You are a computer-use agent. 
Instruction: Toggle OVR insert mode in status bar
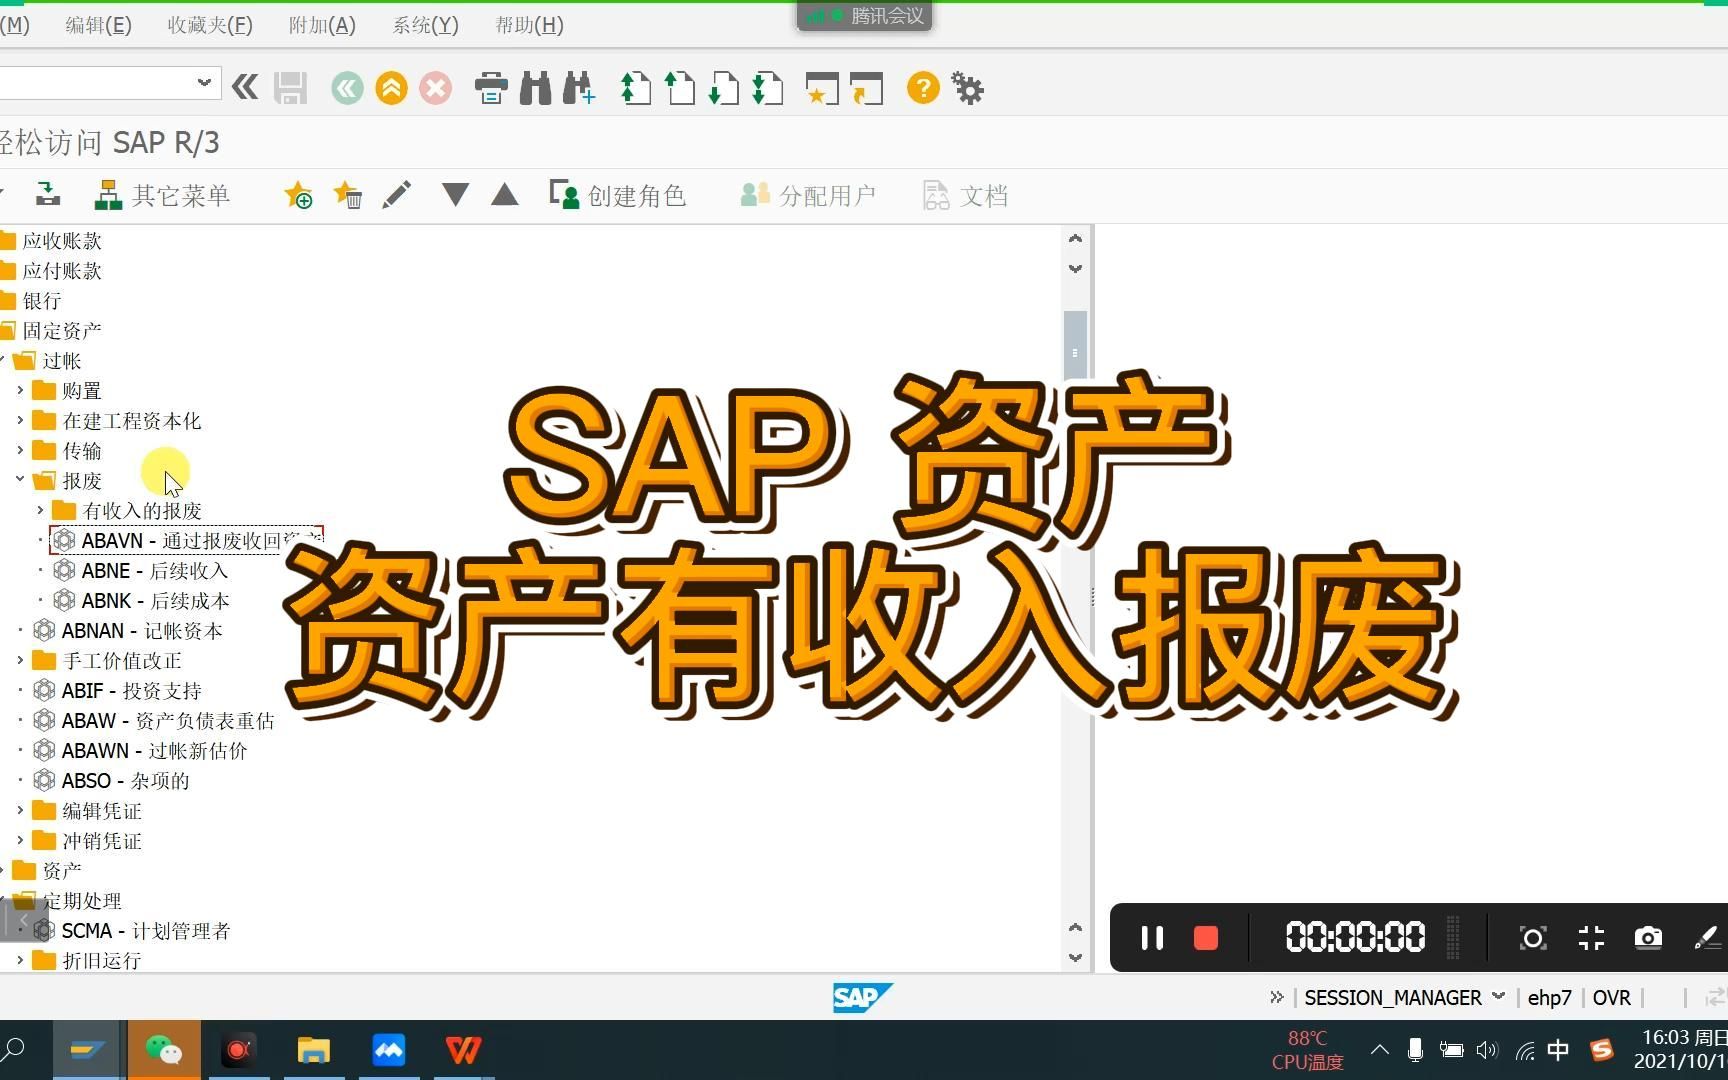pyautogui.click(x=1611, y=997)
